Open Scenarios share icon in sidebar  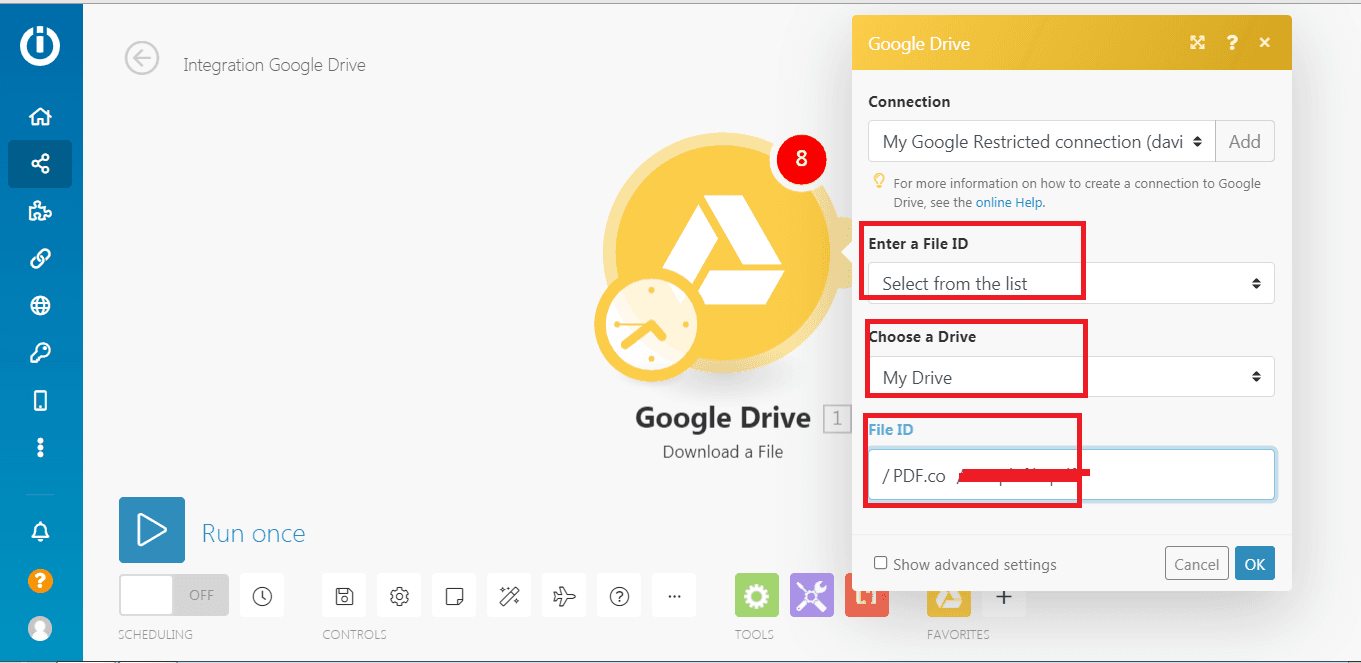40,164
